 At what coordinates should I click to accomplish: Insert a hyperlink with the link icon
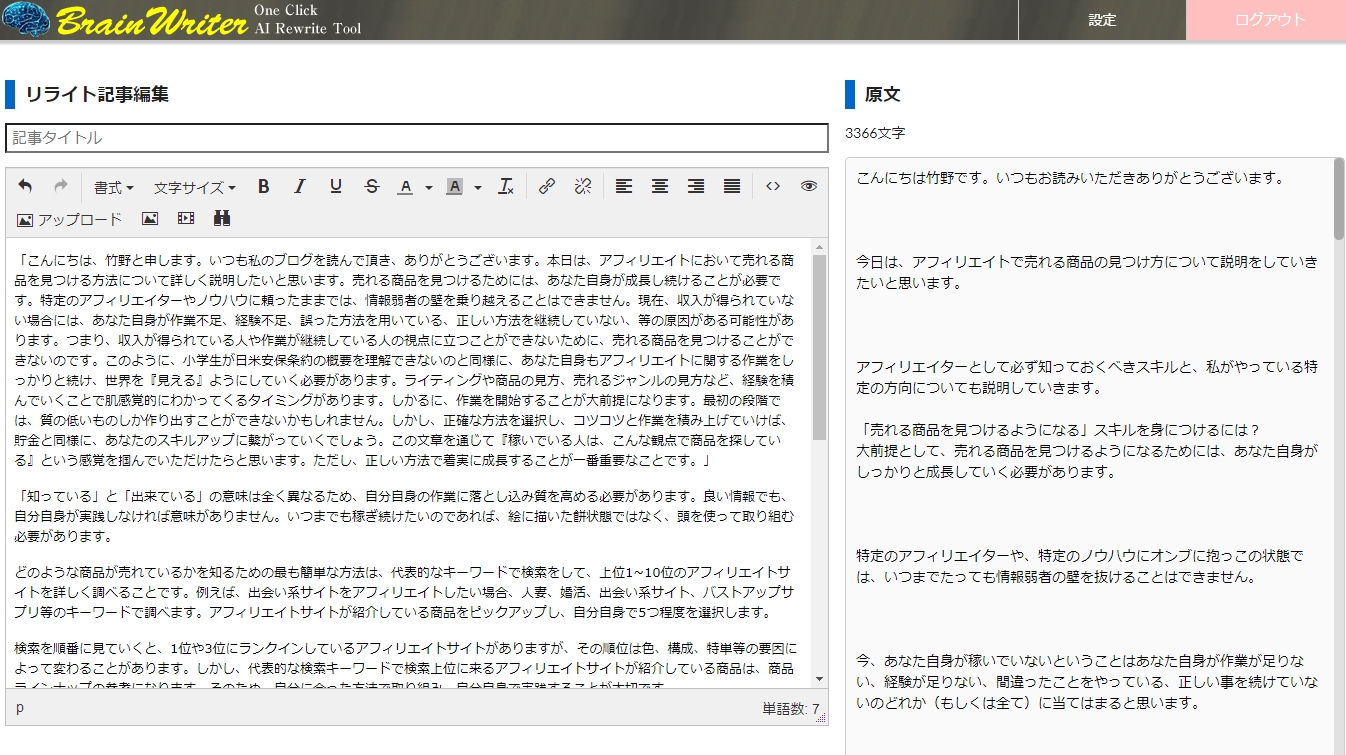[546, 187]
